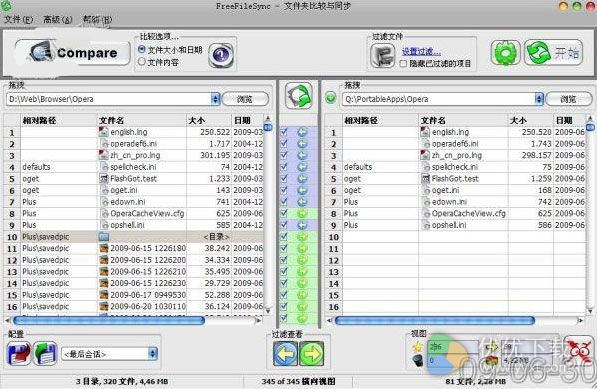The width and height of the screenshot is (597, 389).
Task: Toggle hide filtered items checkbox
Action: (x=403, y=64)
